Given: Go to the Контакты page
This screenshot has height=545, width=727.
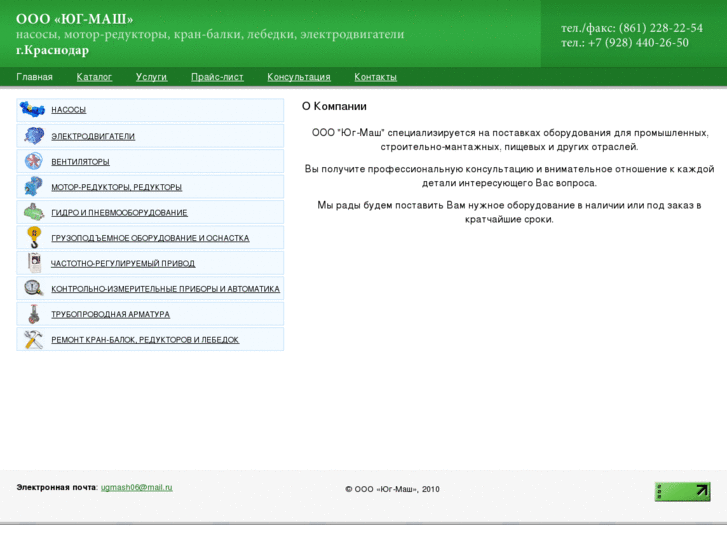Looking at the screenshot, I should (376, 77).
